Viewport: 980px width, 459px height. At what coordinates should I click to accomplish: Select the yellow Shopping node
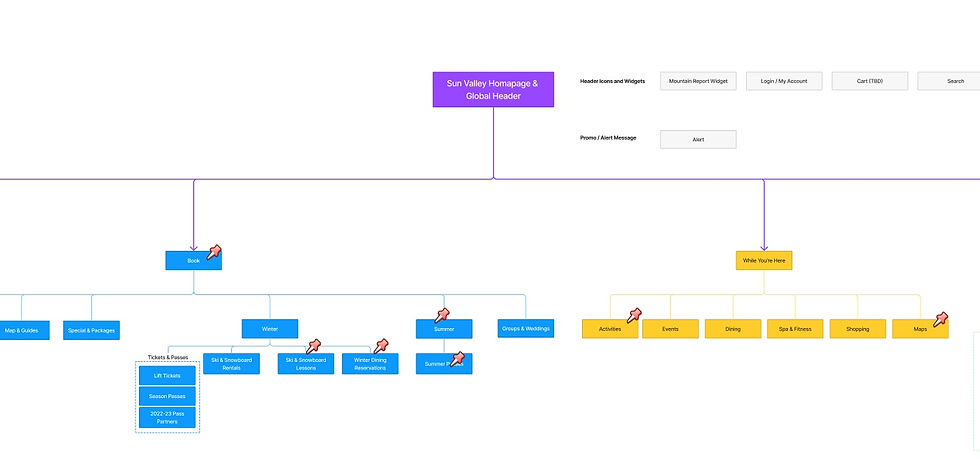(x=858, y=329)
